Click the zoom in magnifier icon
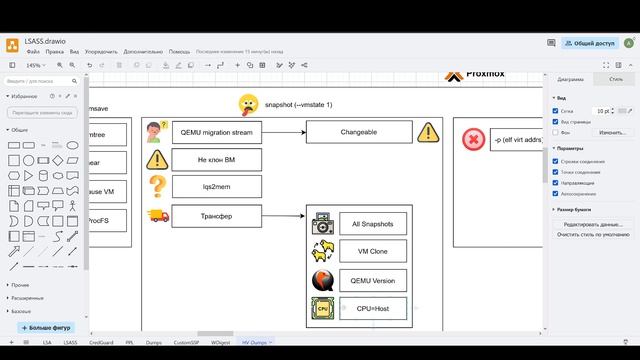Screen dimensions: 640x360 pyautogui.click(x=60, y=65)
